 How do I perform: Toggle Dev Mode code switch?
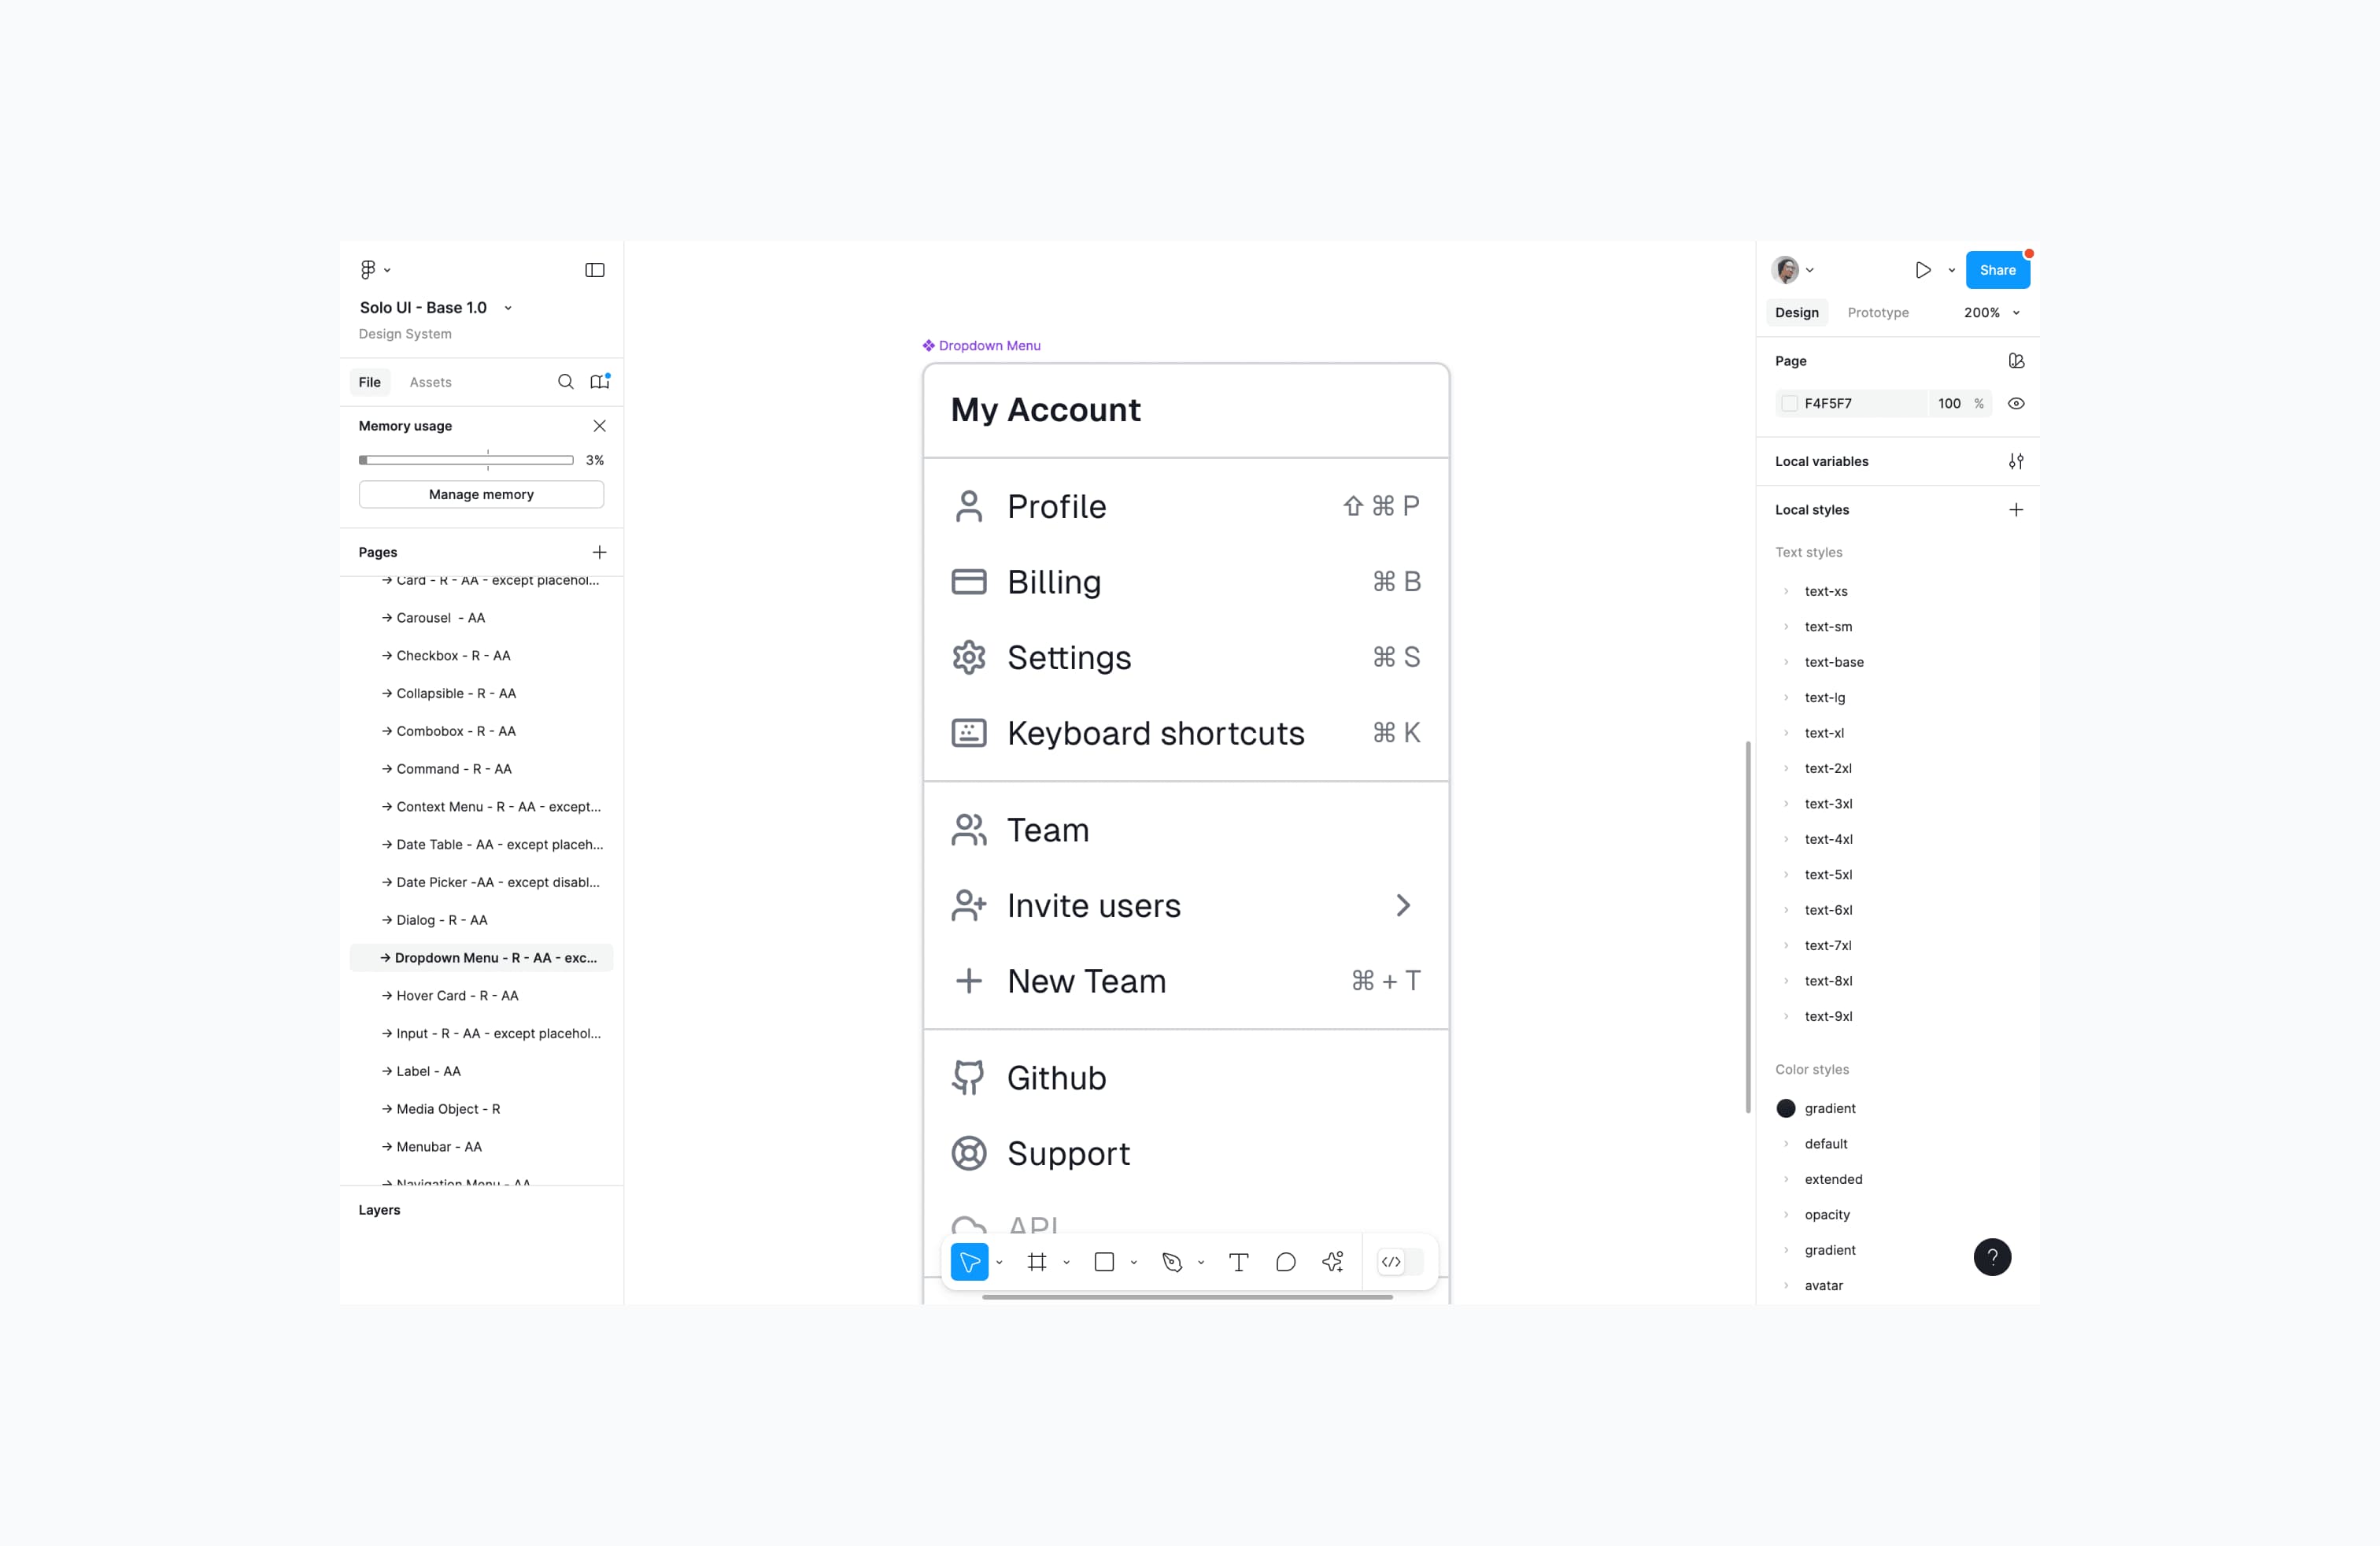click(1400, 1262)
